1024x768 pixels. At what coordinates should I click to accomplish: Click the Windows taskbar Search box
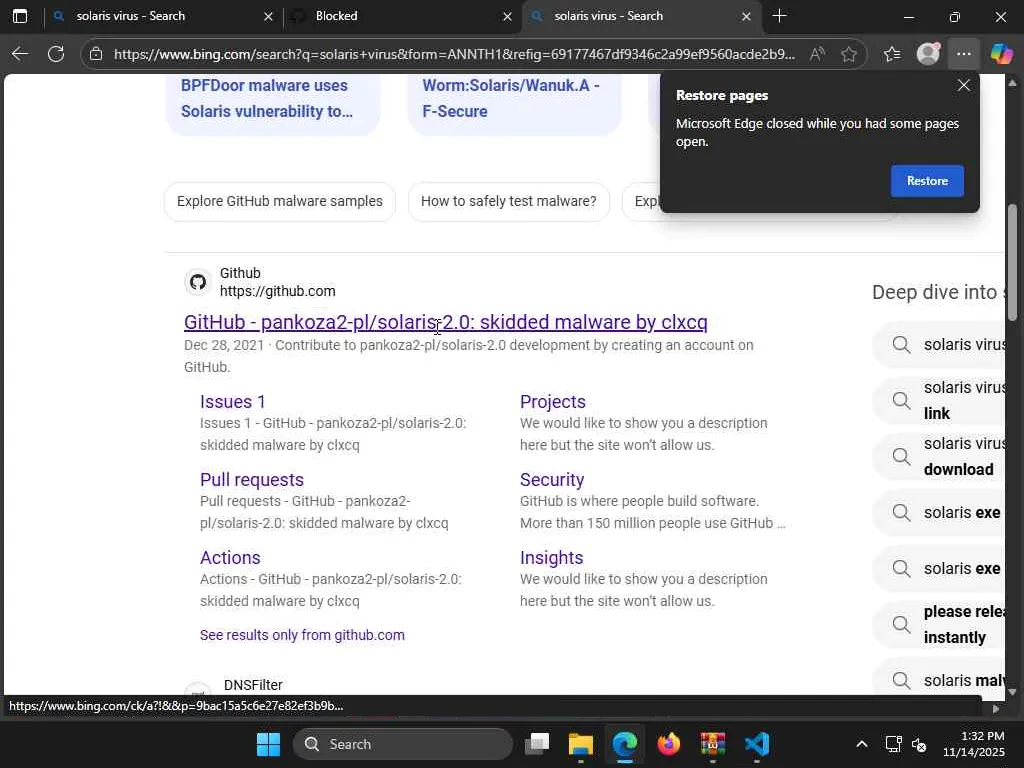[403, 744]
